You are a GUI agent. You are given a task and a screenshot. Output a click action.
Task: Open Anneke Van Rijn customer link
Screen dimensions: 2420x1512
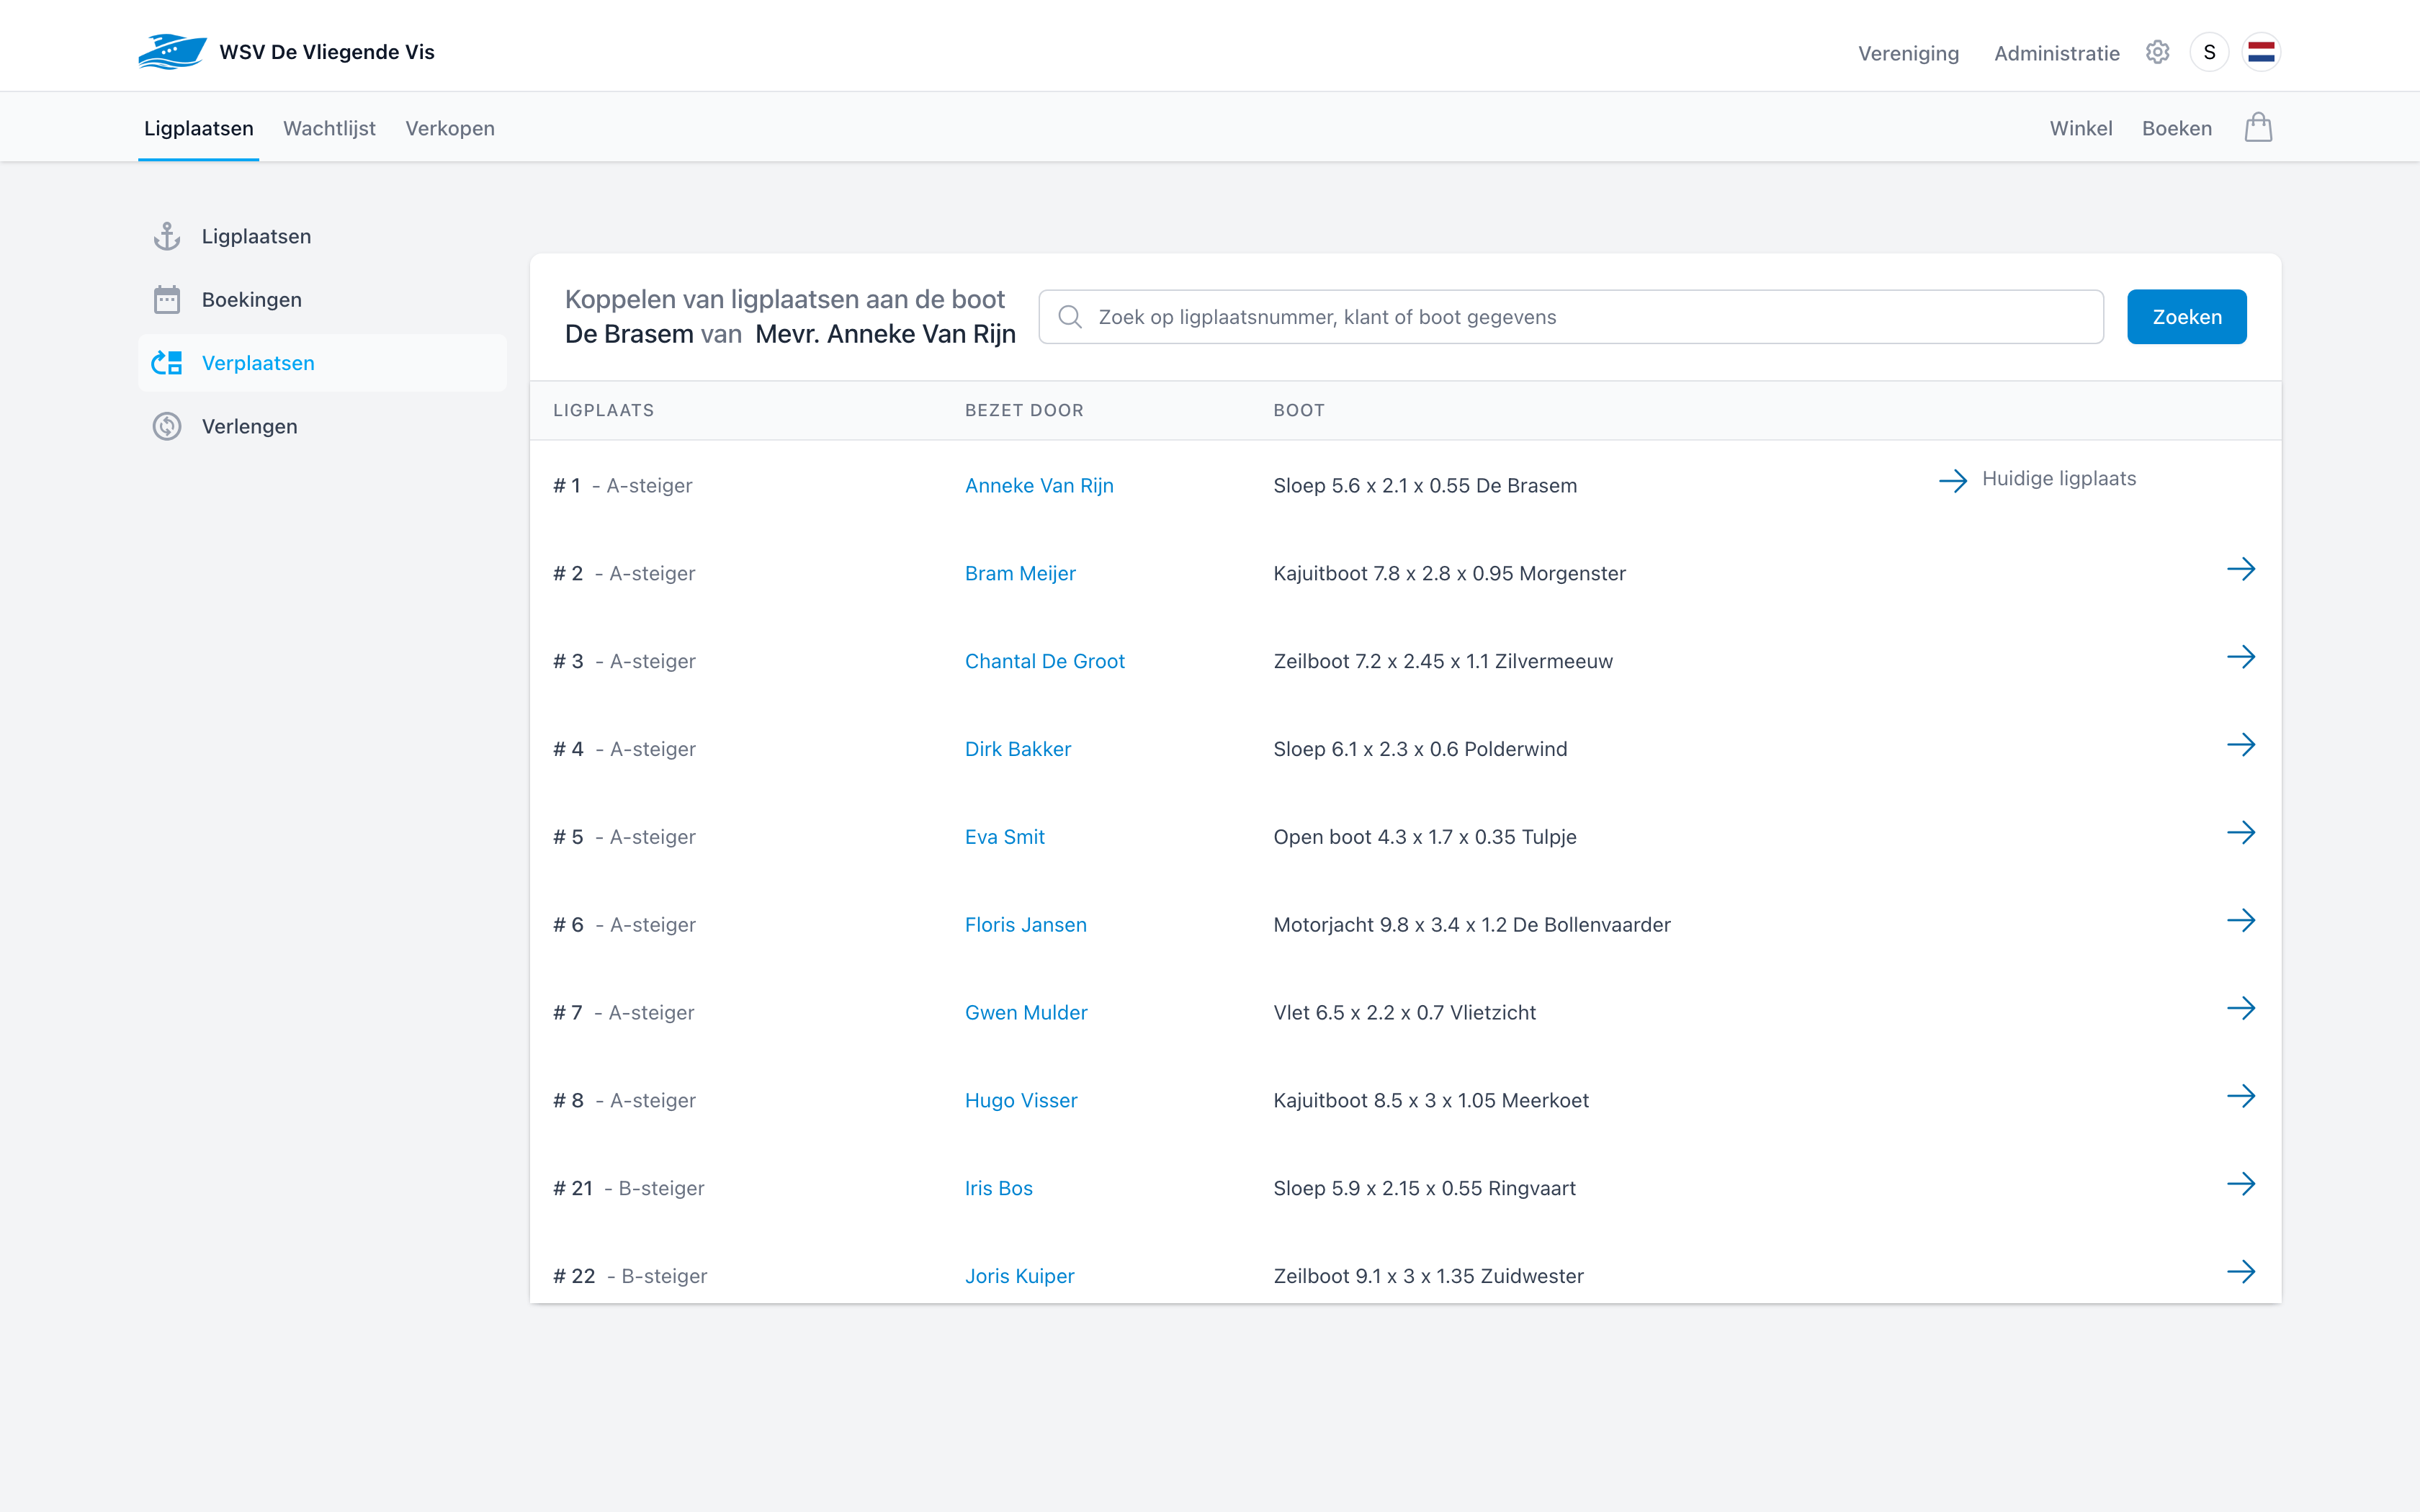point(1039,485)
